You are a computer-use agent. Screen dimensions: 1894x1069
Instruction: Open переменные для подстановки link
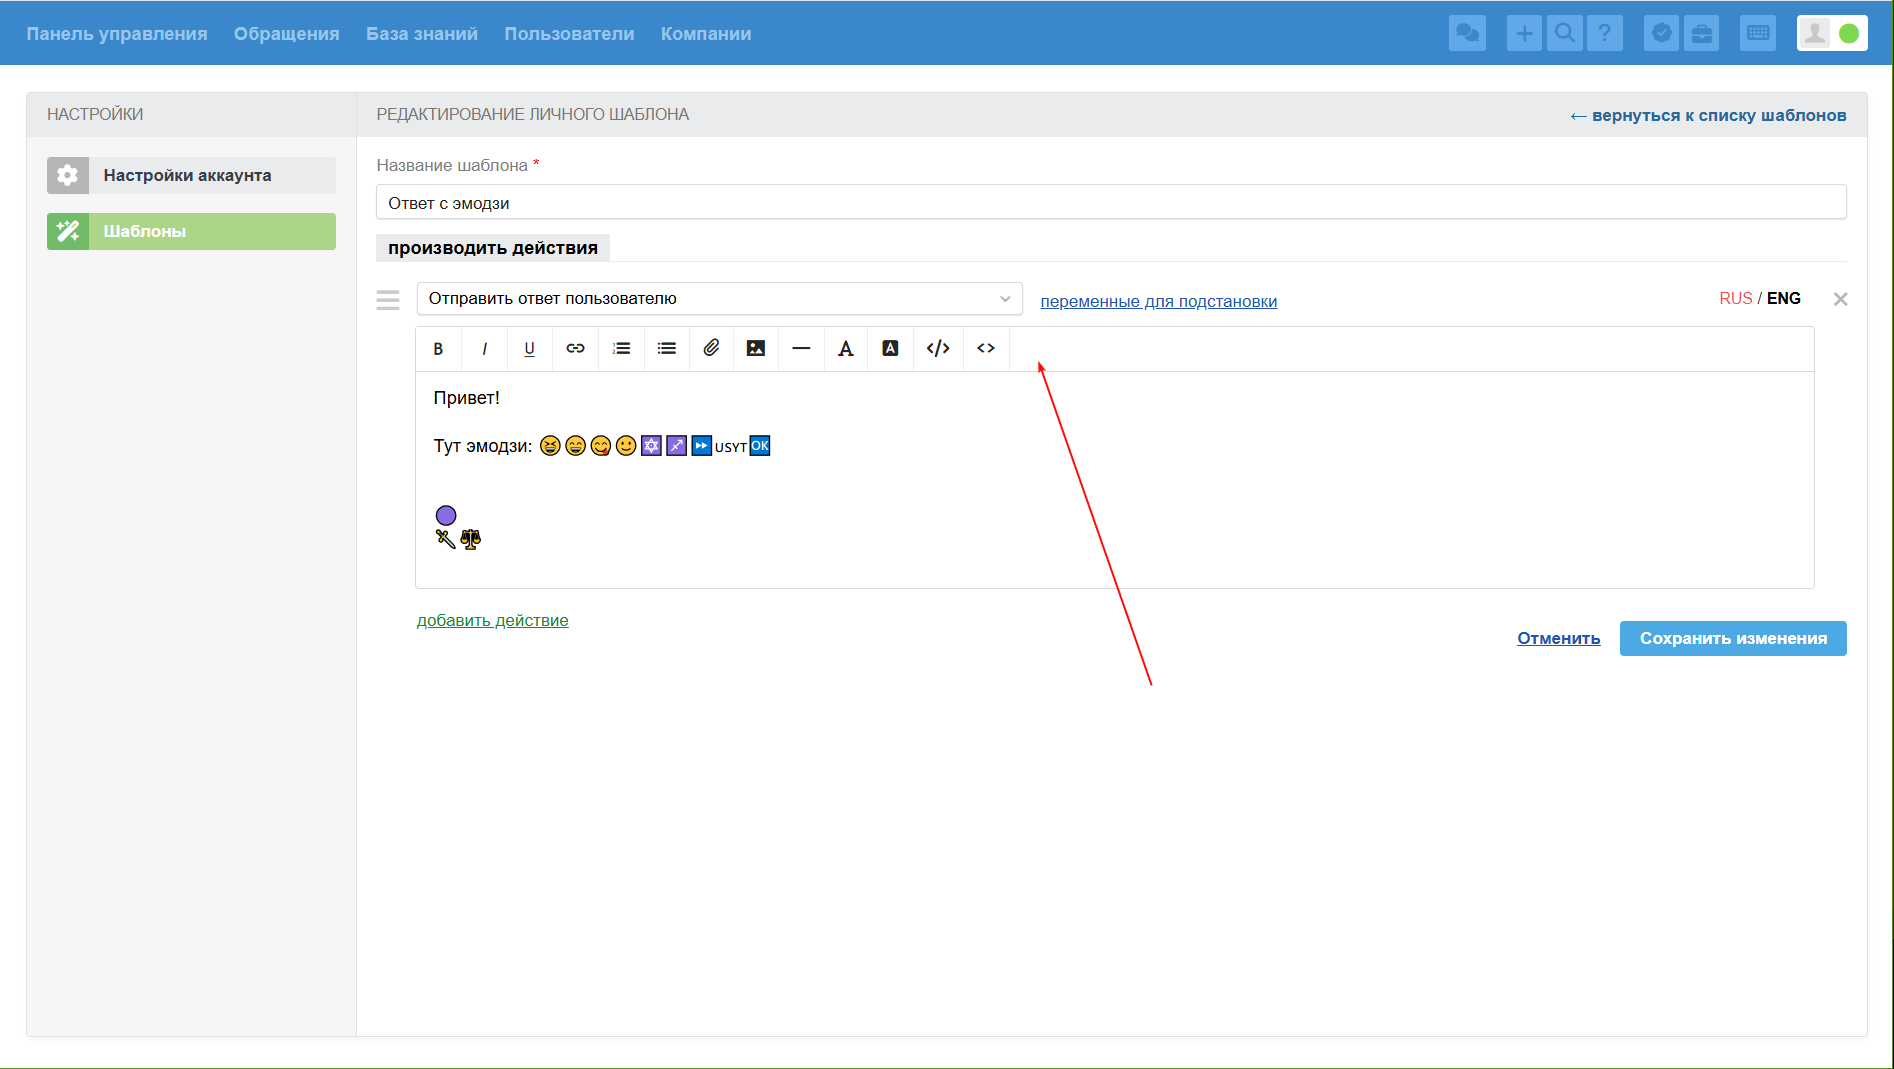coord(1158,301)
